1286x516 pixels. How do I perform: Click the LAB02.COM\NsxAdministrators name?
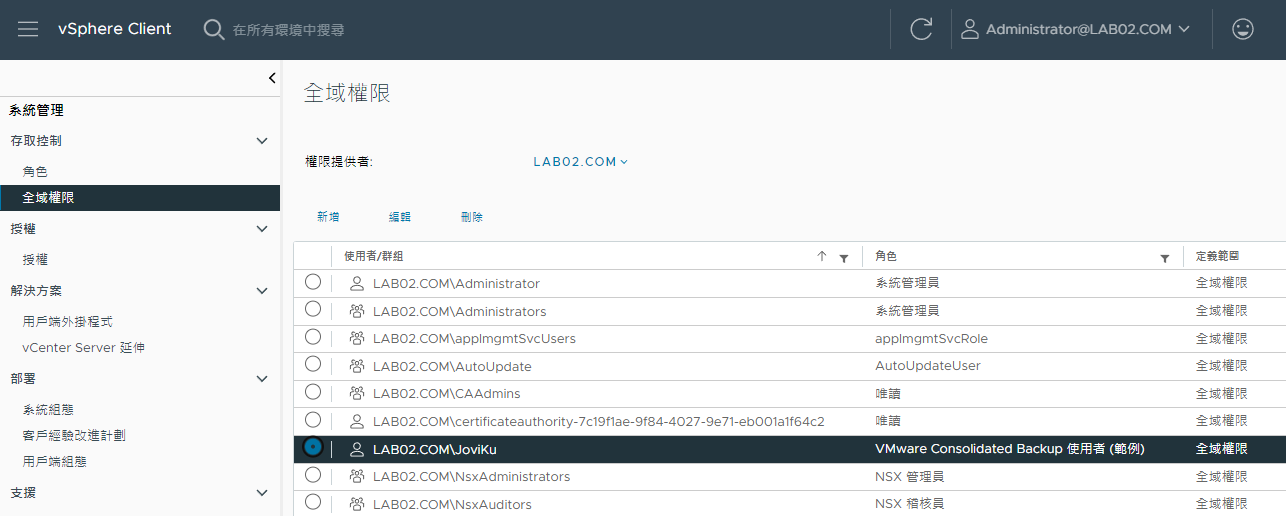[471, 477]
